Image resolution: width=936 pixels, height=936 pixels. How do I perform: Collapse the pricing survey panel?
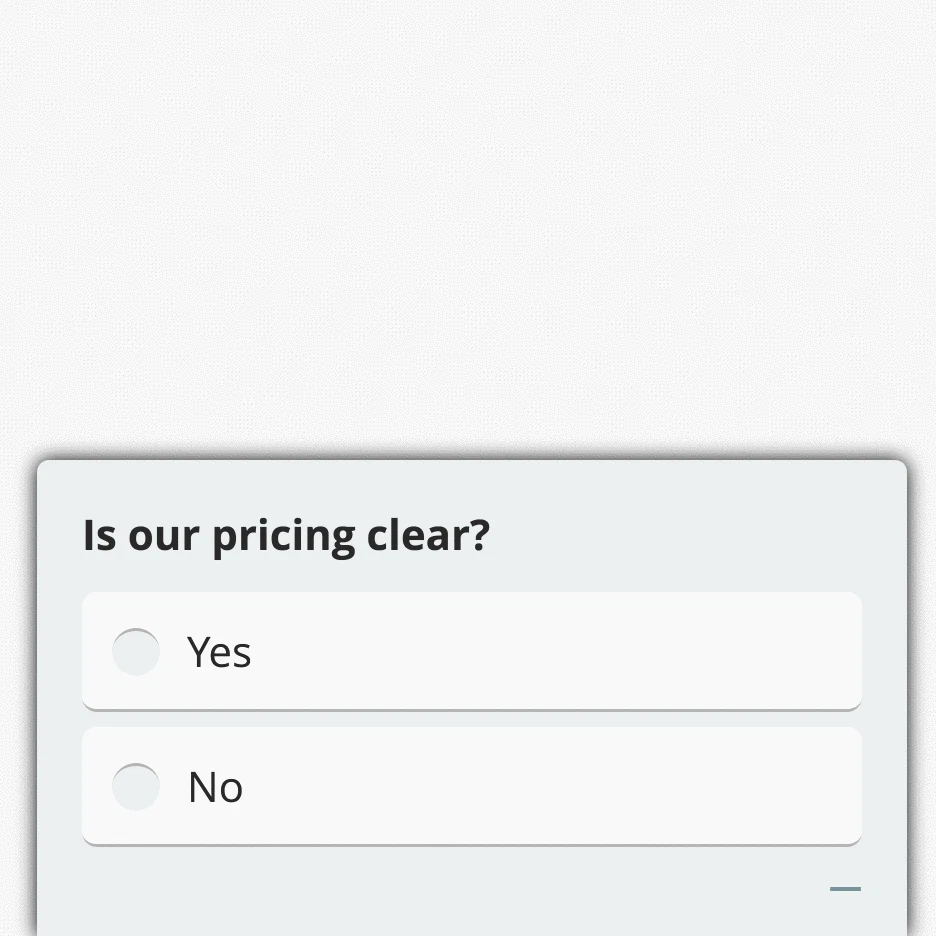845,888
